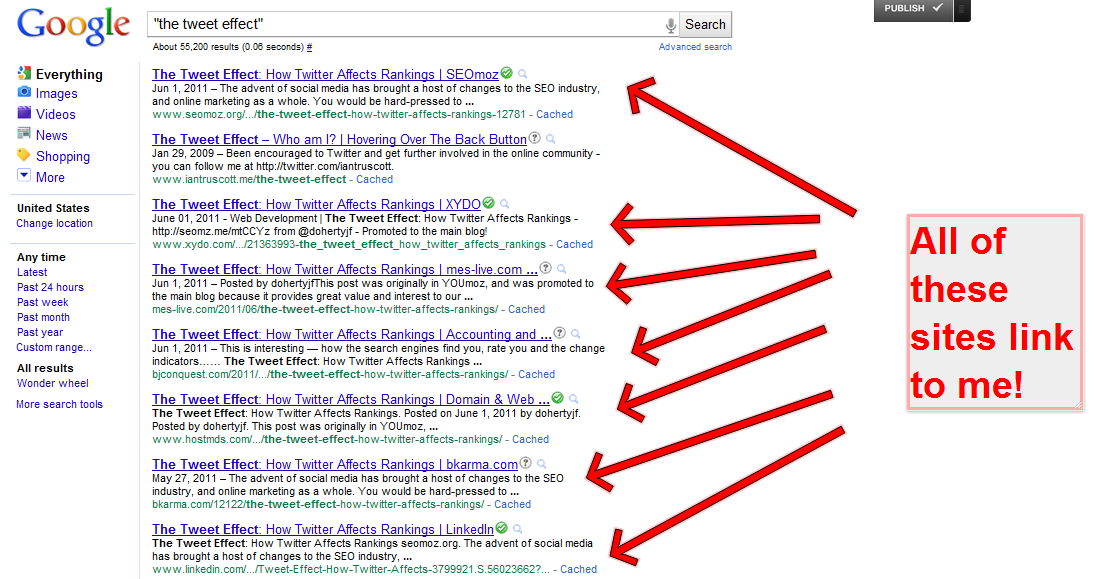This screenshot has width=1101, height=579.
Task: Open the Cached link for the bkarma.com result
Action: pyautogui.click(x=513, y=505)
